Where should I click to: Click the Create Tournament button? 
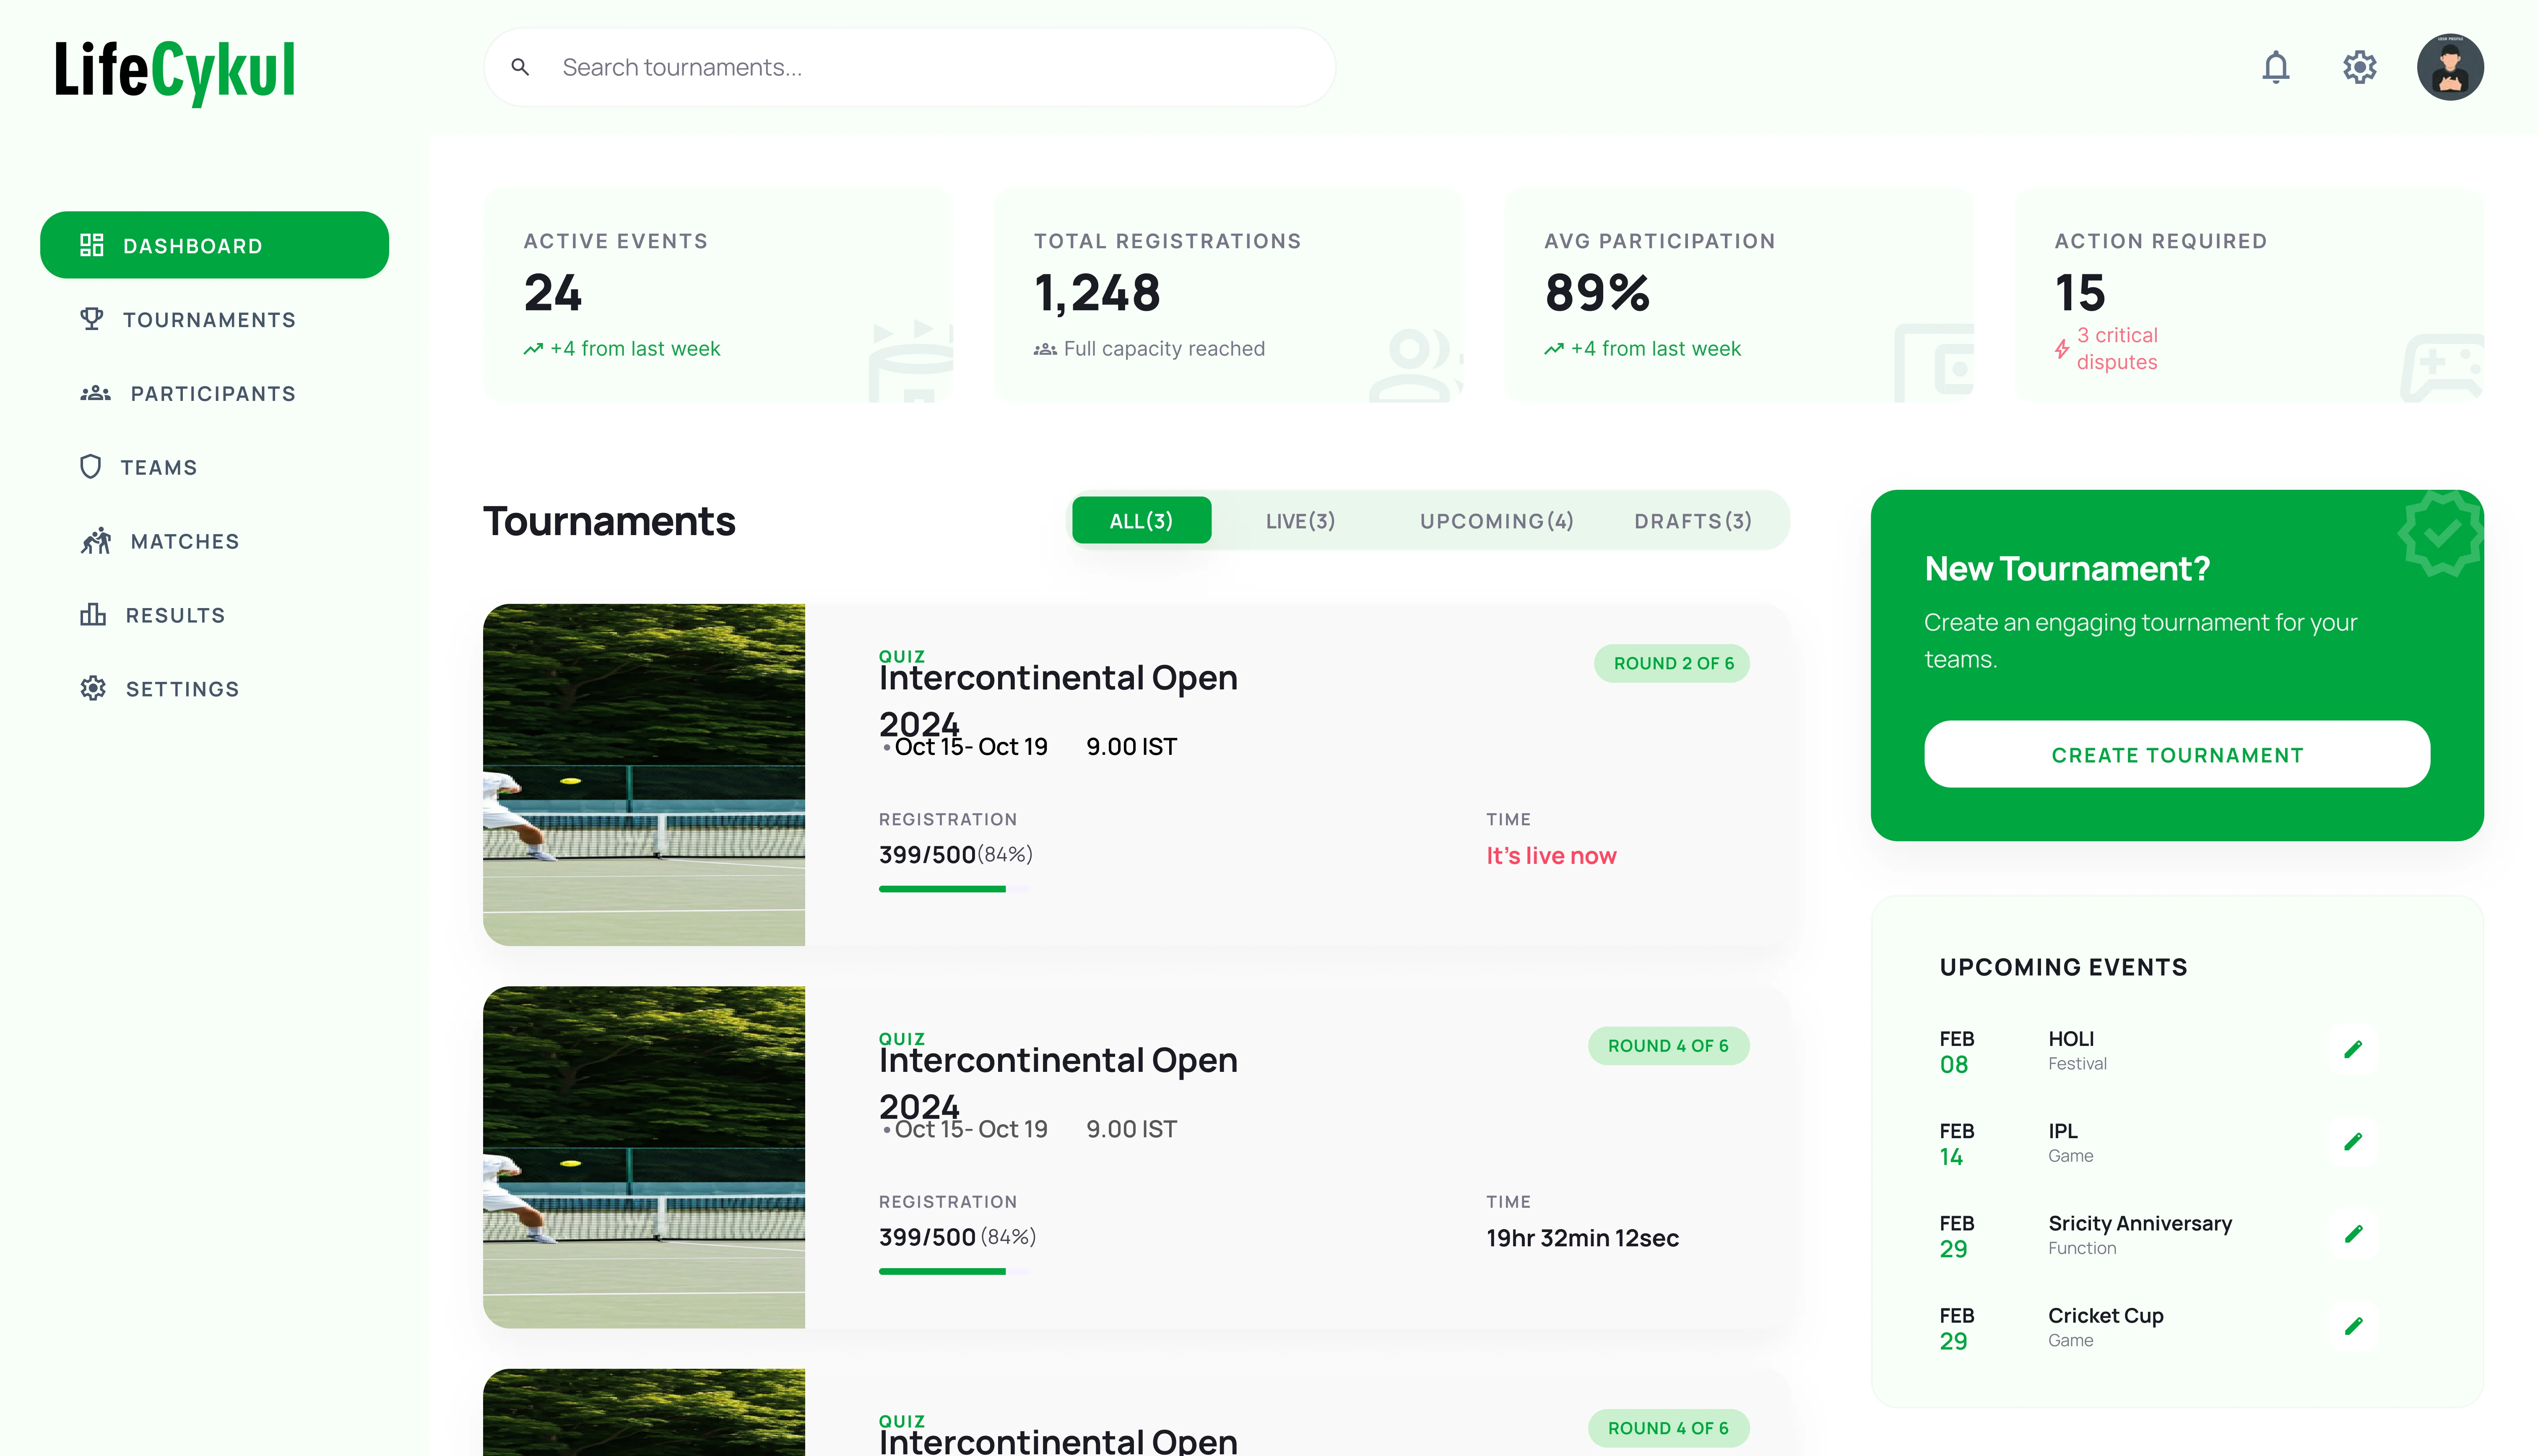coord(2177,754)
